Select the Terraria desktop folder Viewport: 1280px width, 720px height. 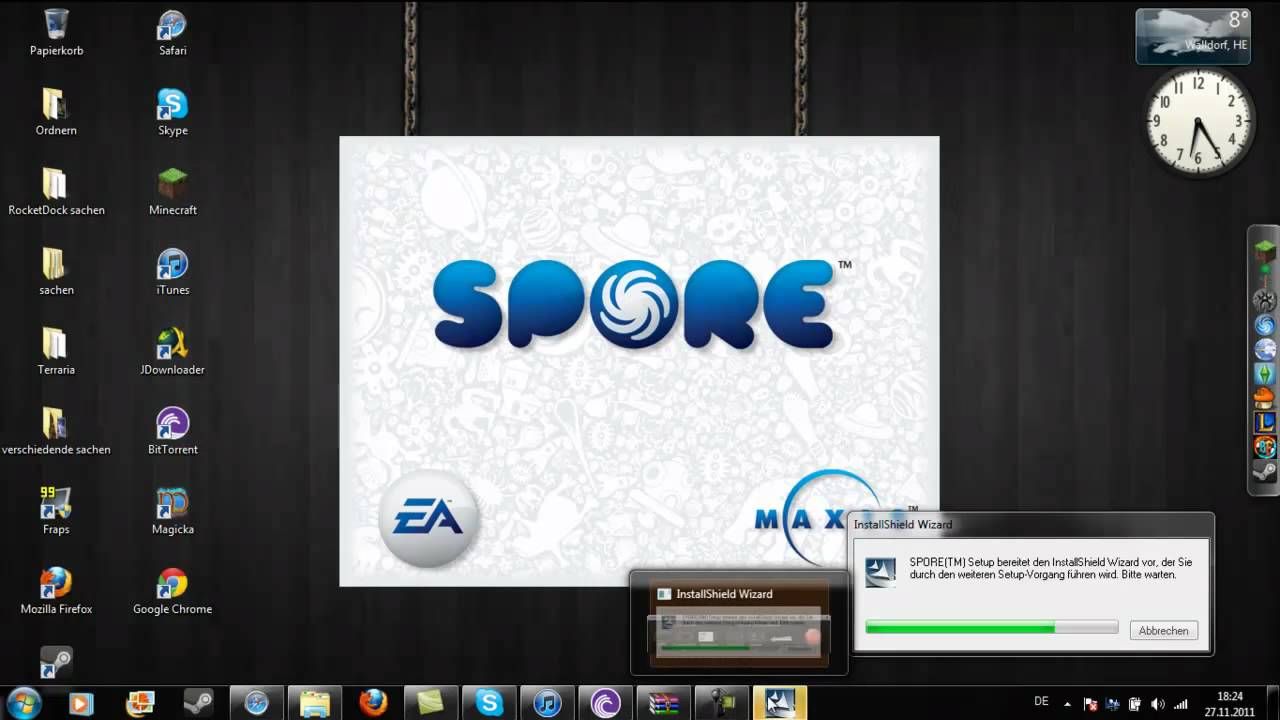click(56, 352)
